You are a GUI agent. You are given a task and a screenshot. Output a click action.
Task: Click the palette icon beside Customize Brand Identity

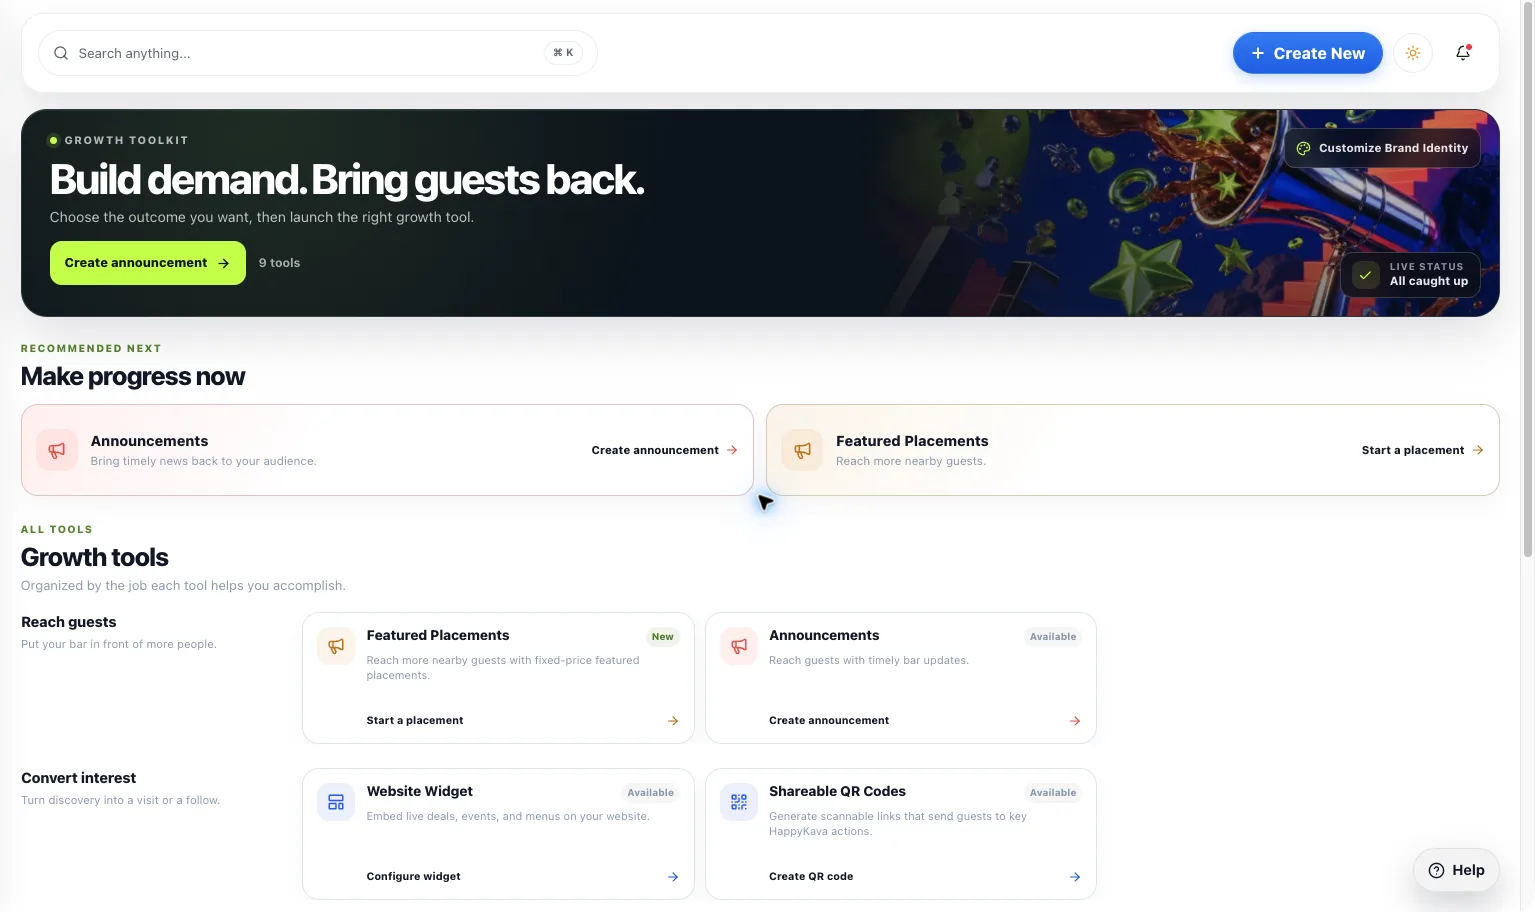tap(1303, 148)
